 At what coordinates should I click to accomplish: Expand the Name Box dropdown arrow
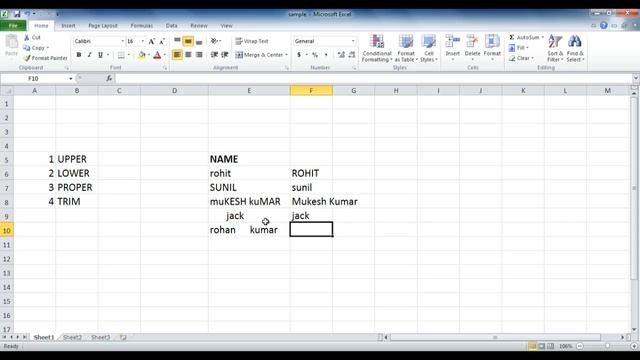pyautogui.click(x=71, y=78)
